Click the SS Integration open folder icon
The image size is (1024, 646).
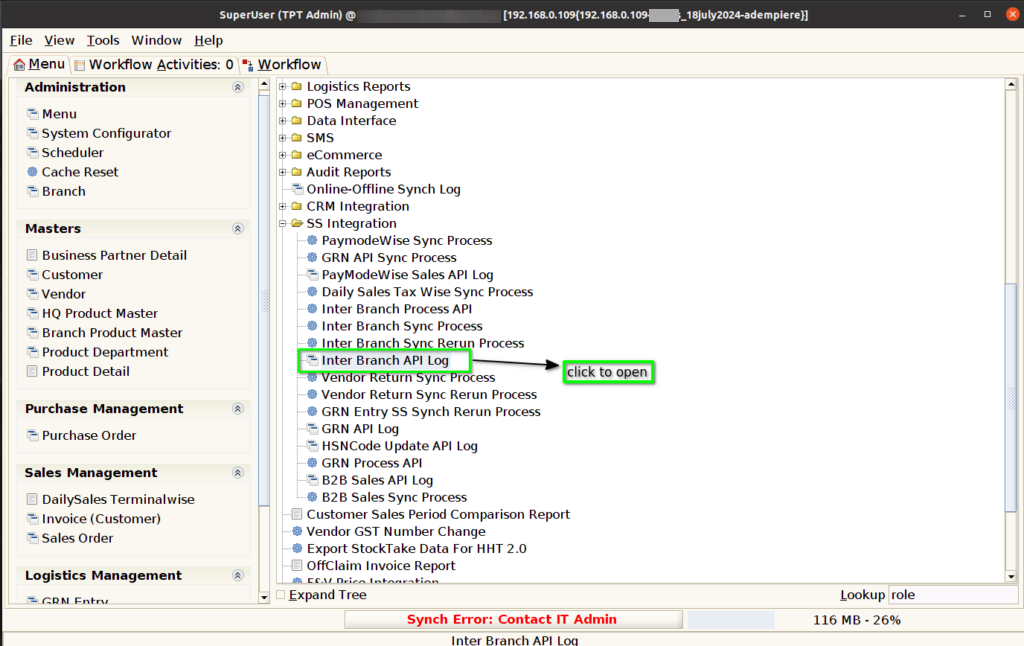[x=297, y=223]
